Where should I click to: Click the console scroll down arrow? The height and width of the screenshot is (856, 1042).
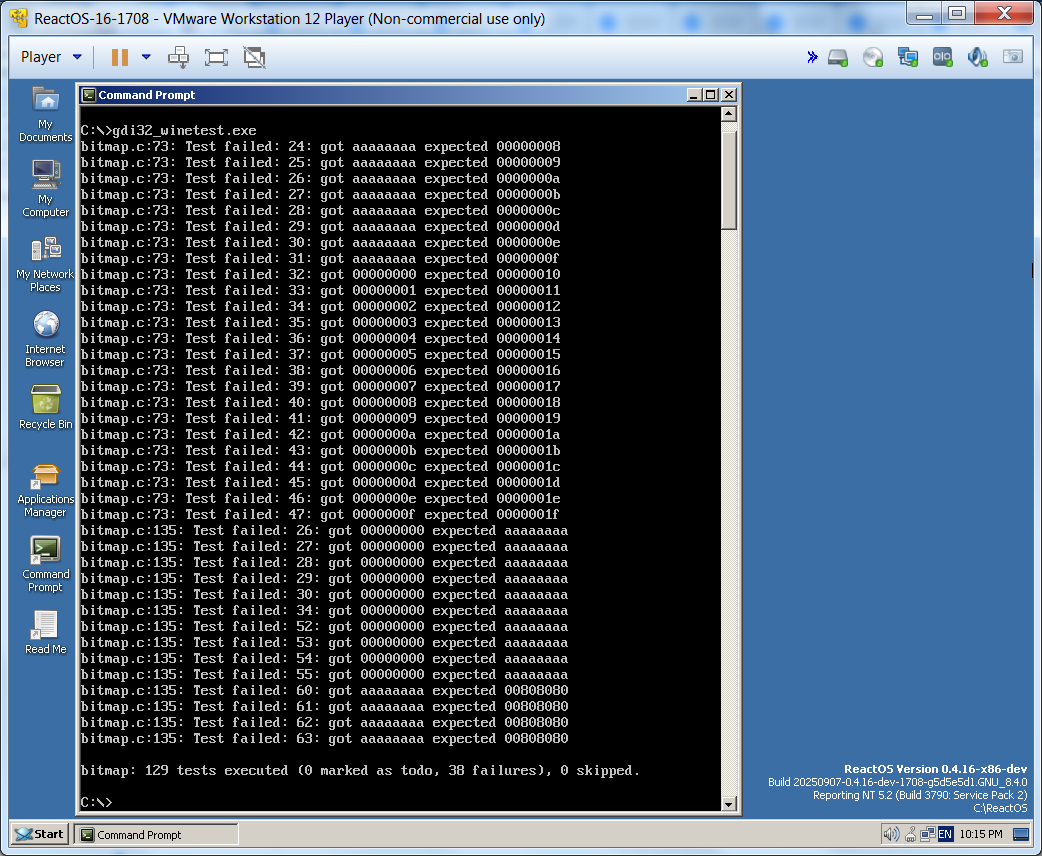[728, 804]
